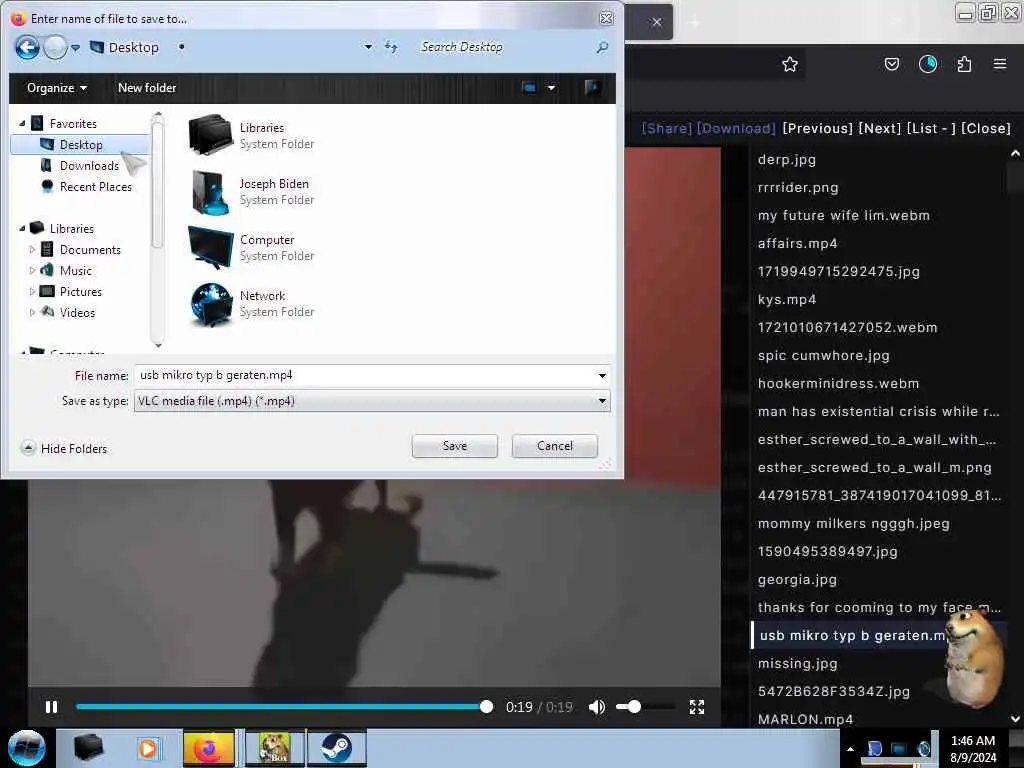The image size is (1024, 768).
Task: Click the [Download] link
Action: (x=736, y=128)
